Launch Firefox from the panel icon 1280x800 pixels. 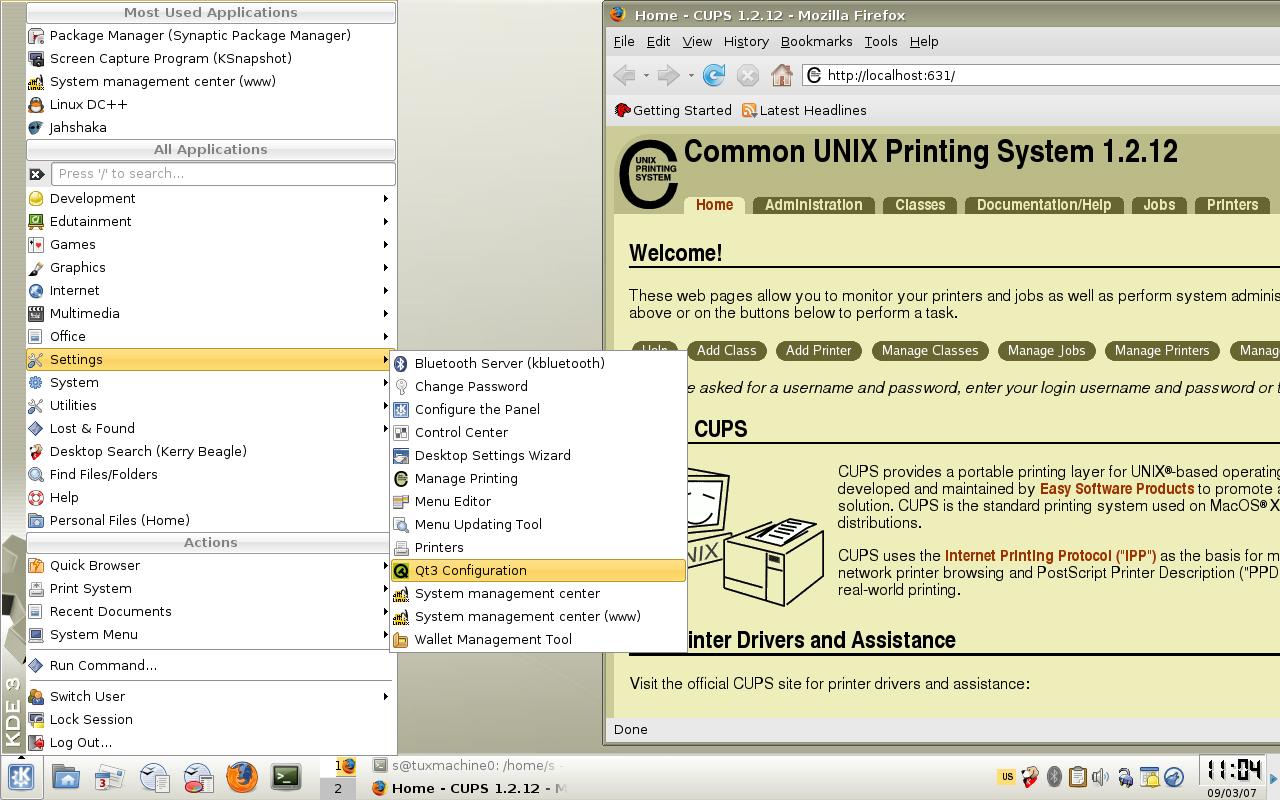tap(242, 777)
